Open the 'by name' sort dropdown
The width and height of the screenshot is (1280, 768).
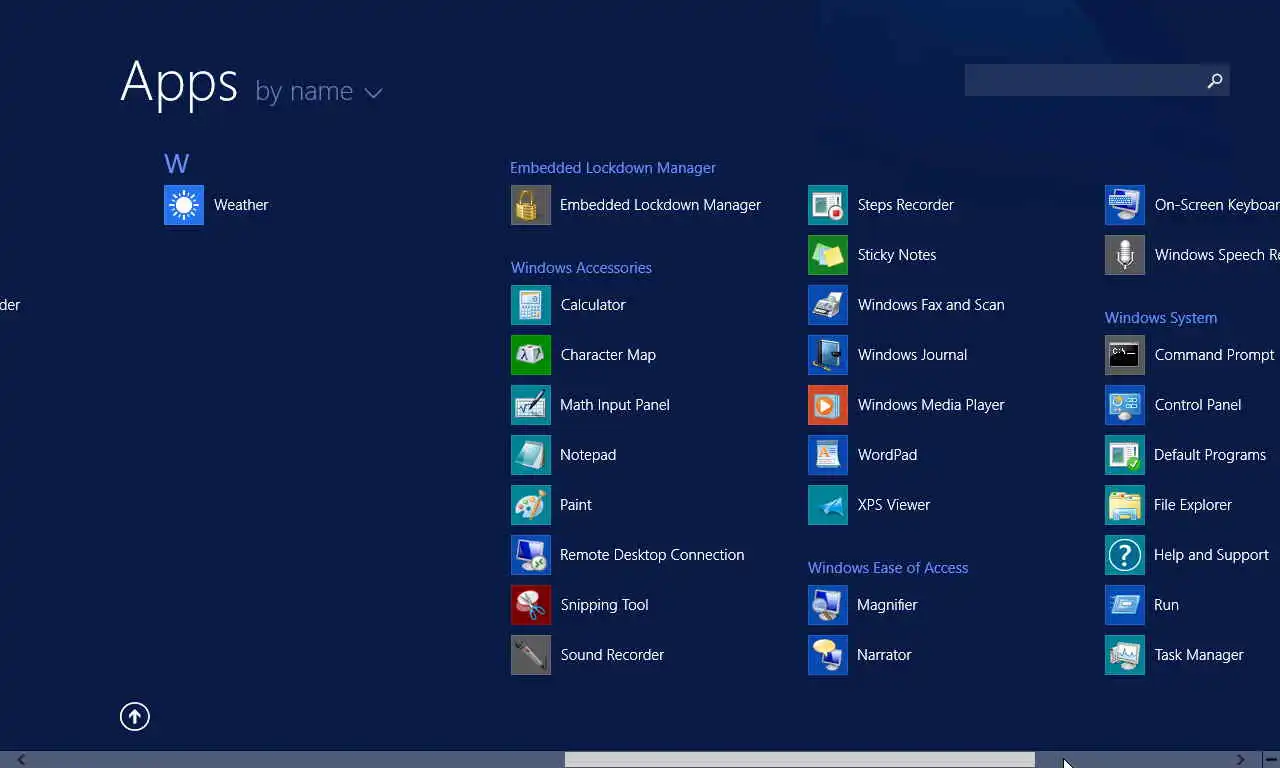click(x=319, y=92)
